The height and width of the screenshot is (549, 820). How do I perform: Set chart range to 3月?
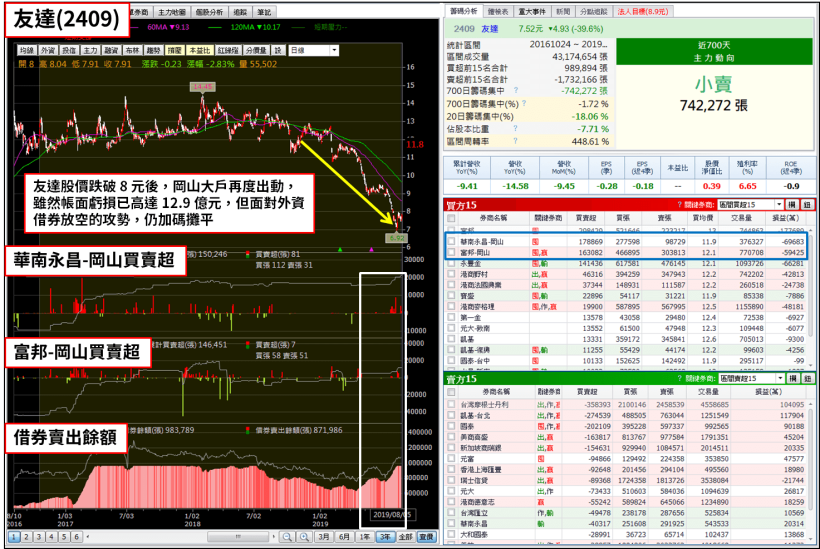tap(324, 536)
